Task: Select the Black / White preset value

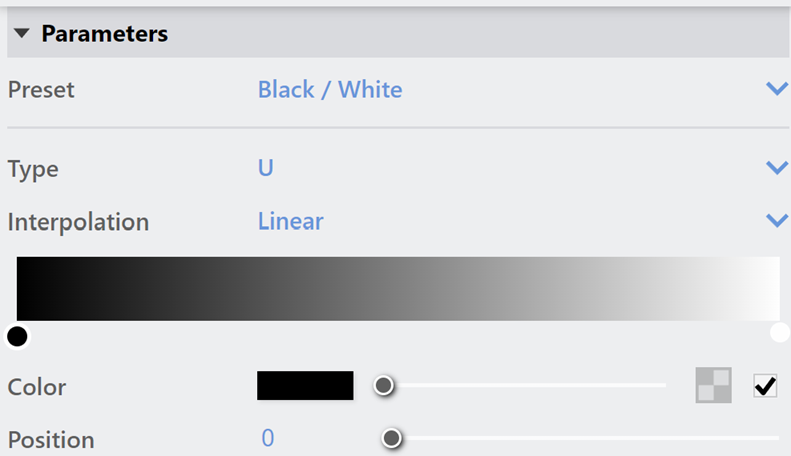Action: pos(330,89)
